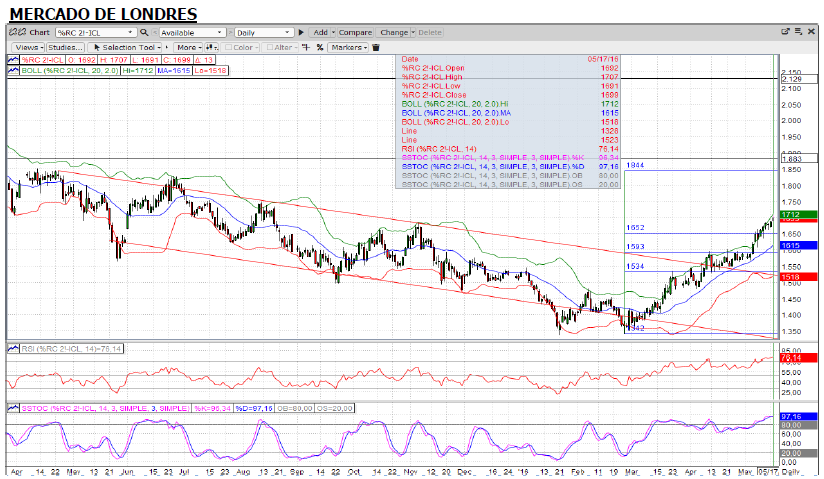Screen dimensions: 824x479
Task: Click the crosshair tool icon
Action: (306, 47)
